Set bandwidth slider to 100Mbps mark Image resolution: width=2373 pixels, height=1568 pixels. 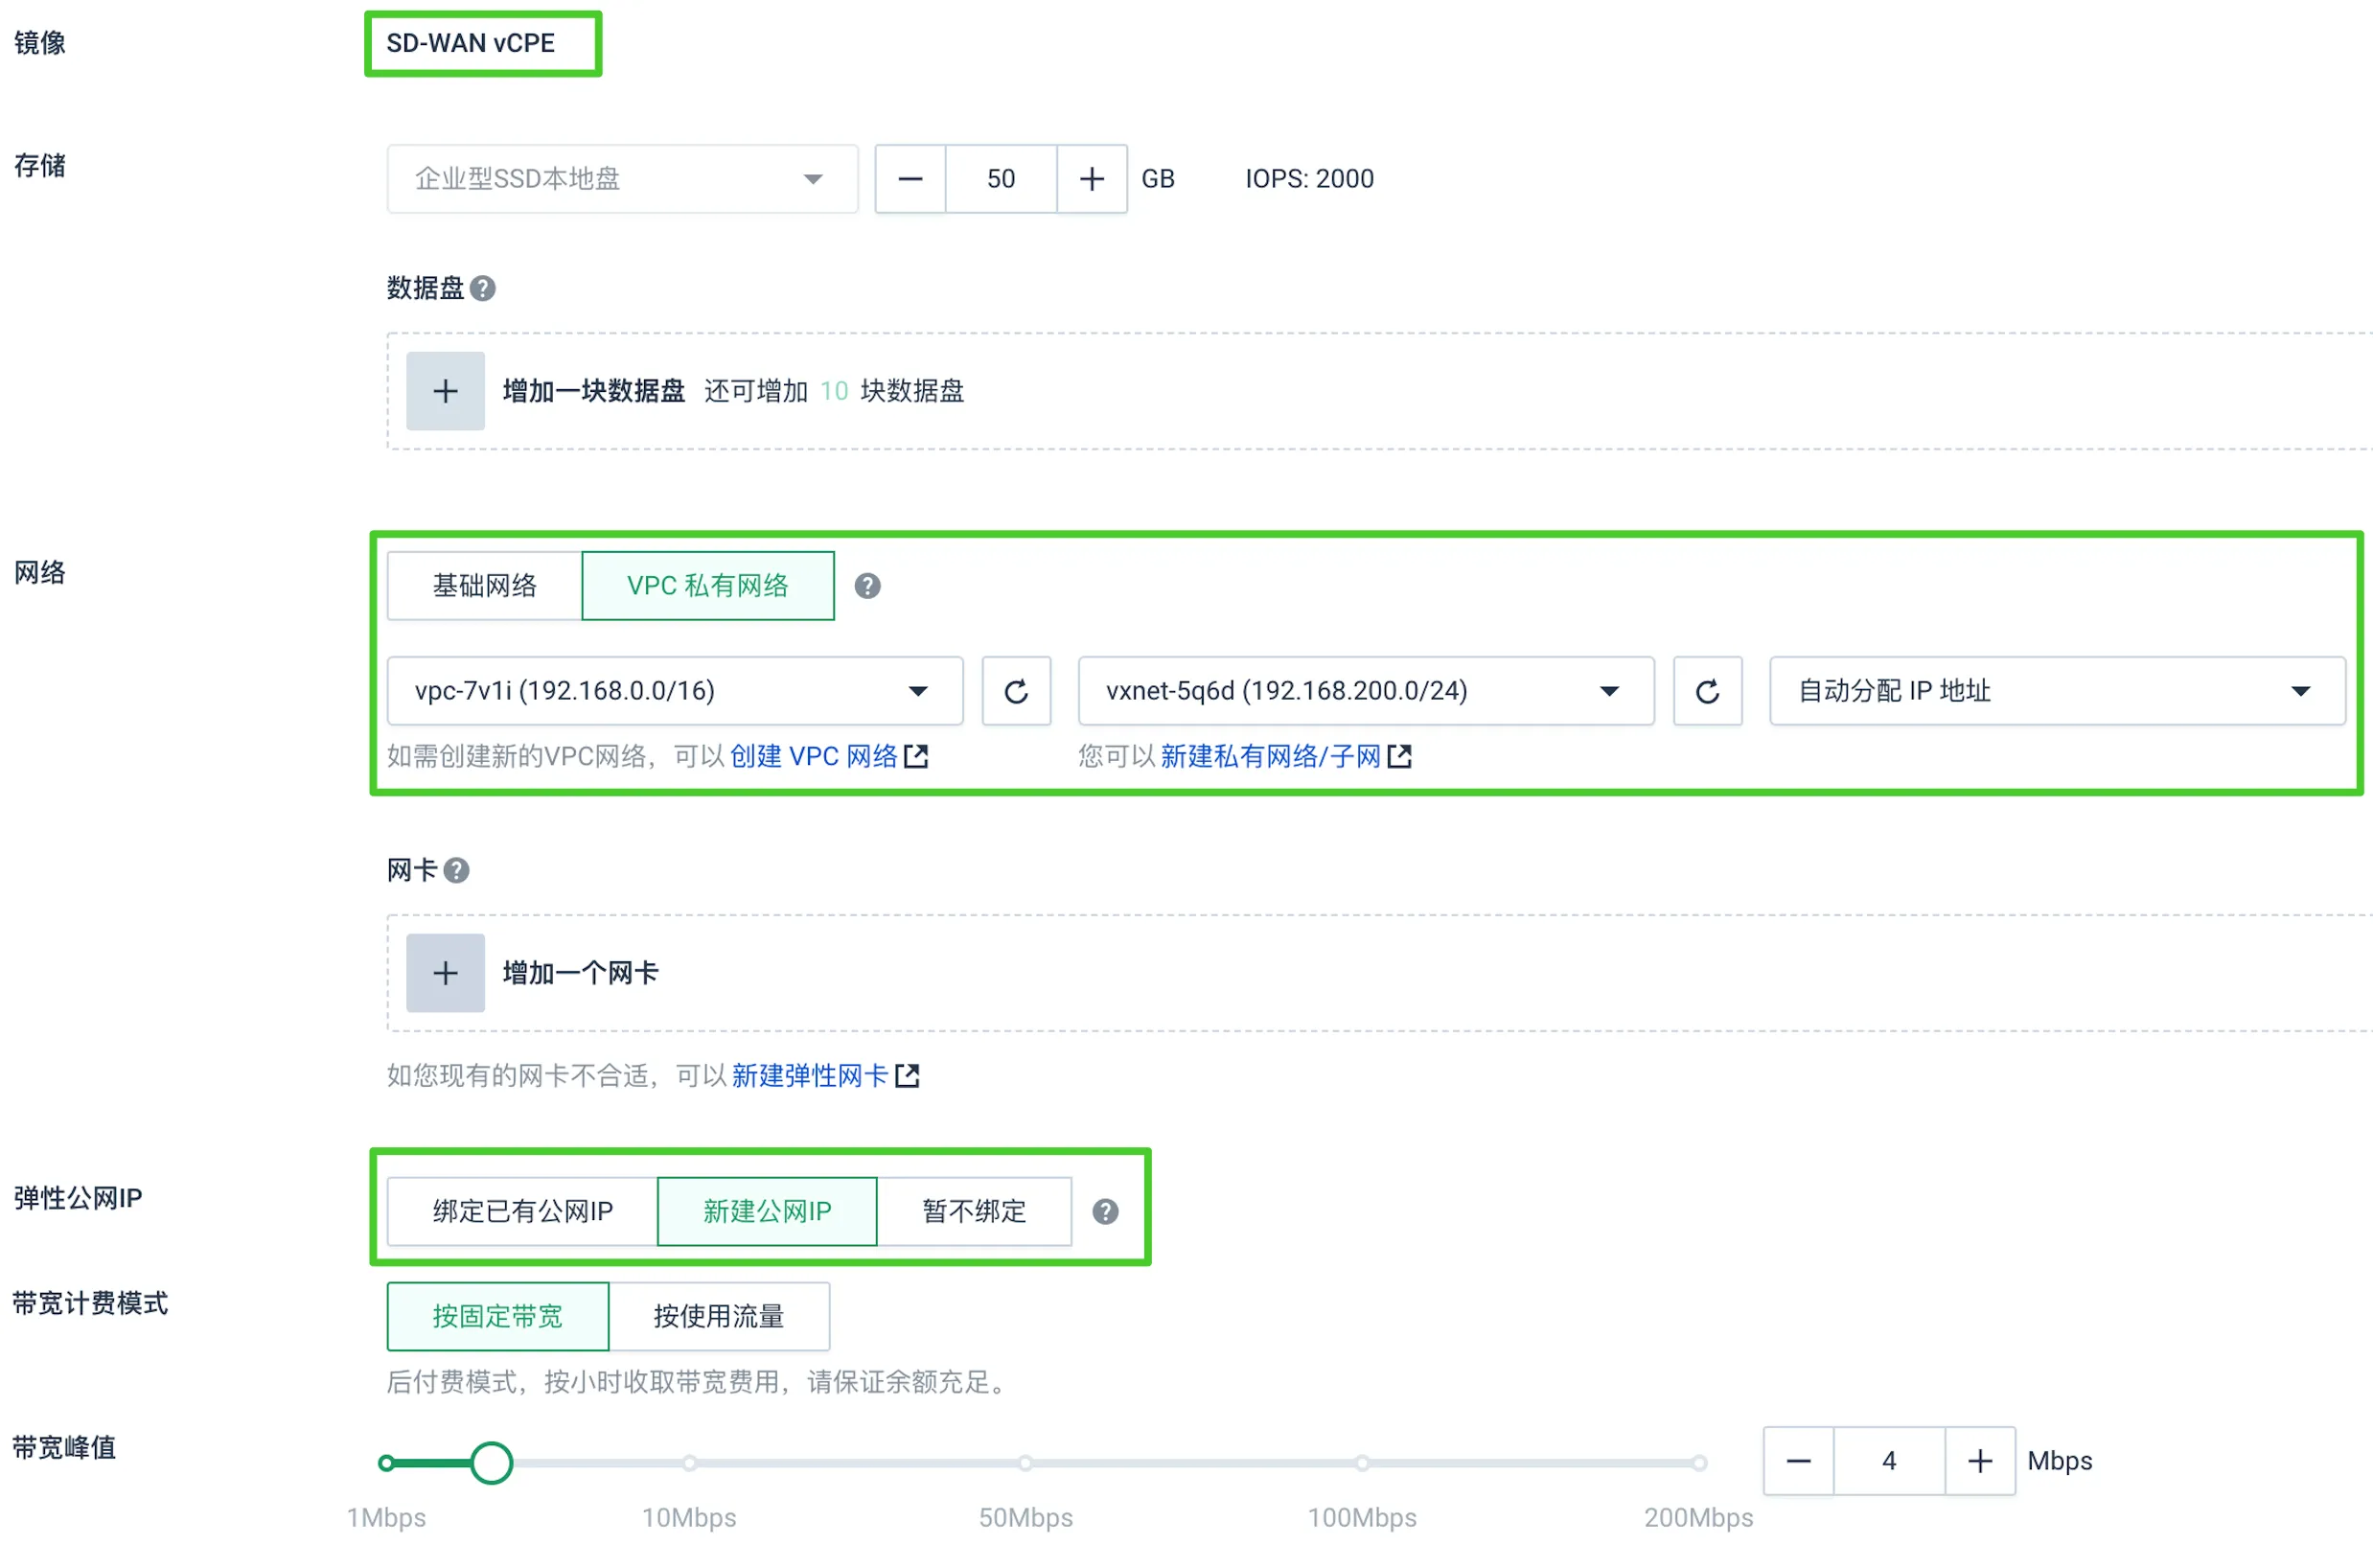click(x=1363, y=1464)
